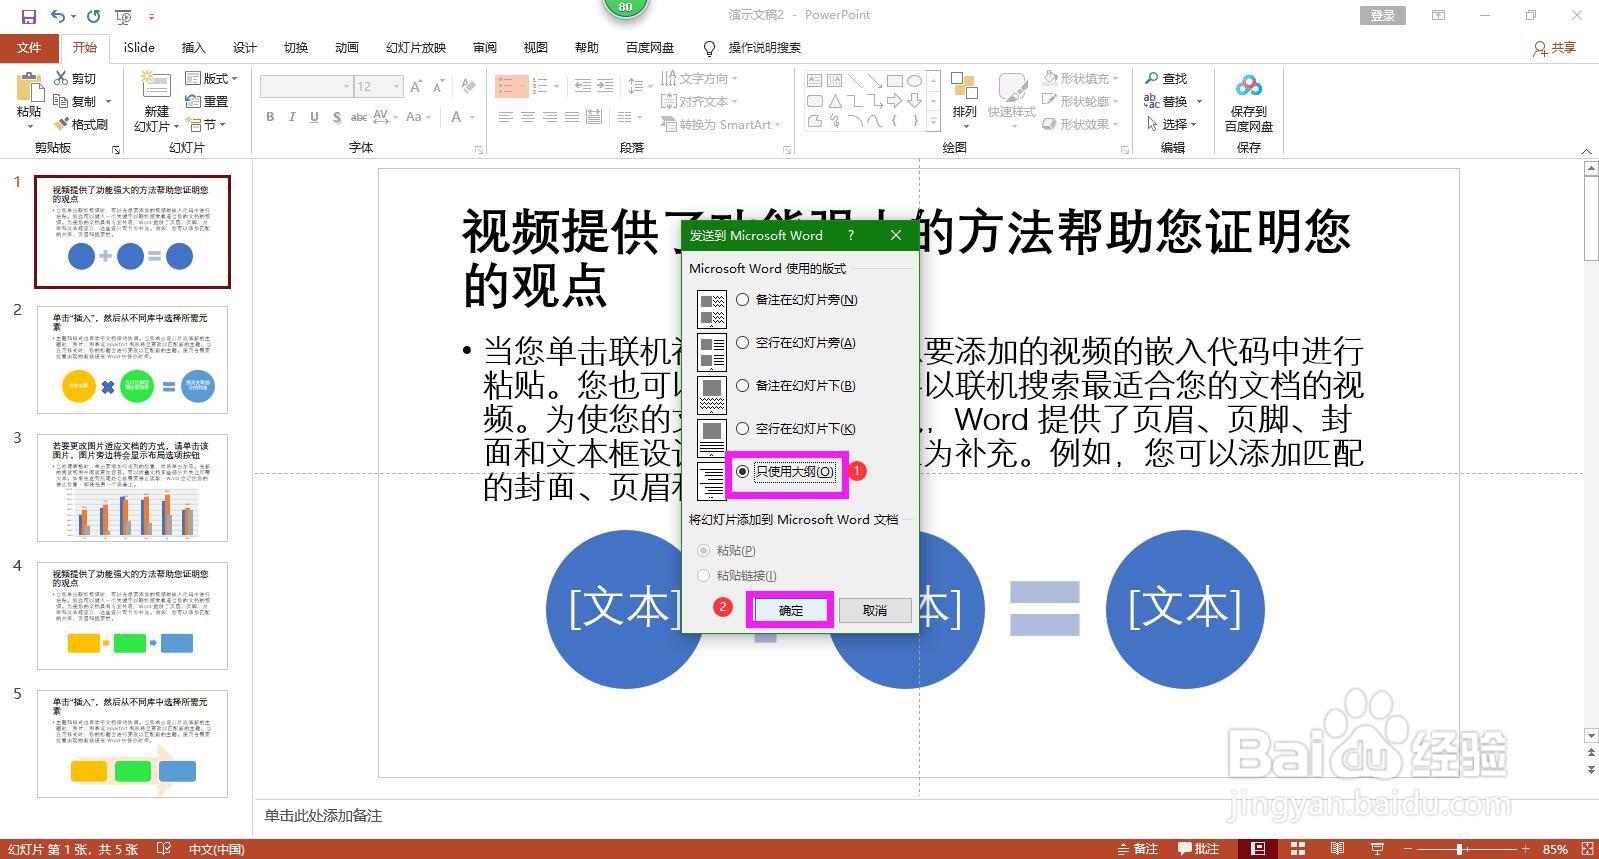The height and width of the screenshot is (859, 1599).
Task: Select the 粘贴链接(I) radio option
Action: point(704,575)
